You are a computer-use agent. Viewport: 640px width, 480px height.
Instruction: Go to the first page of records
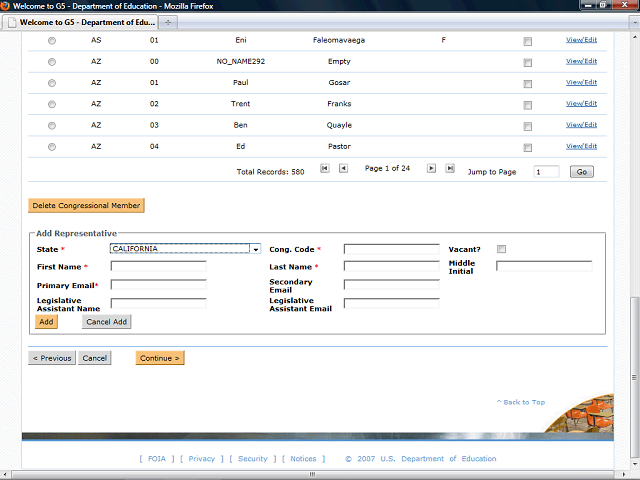click(x=325, y=169)
